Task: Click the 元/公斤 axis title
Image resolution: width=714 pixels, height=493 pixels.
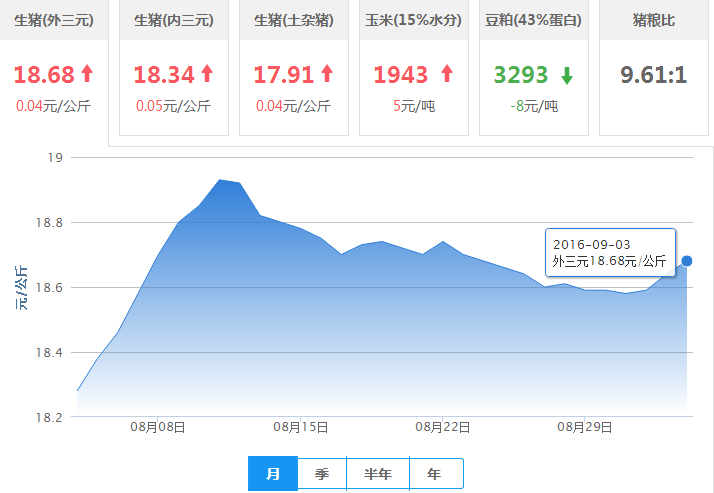Action: (x=21, y=288)
